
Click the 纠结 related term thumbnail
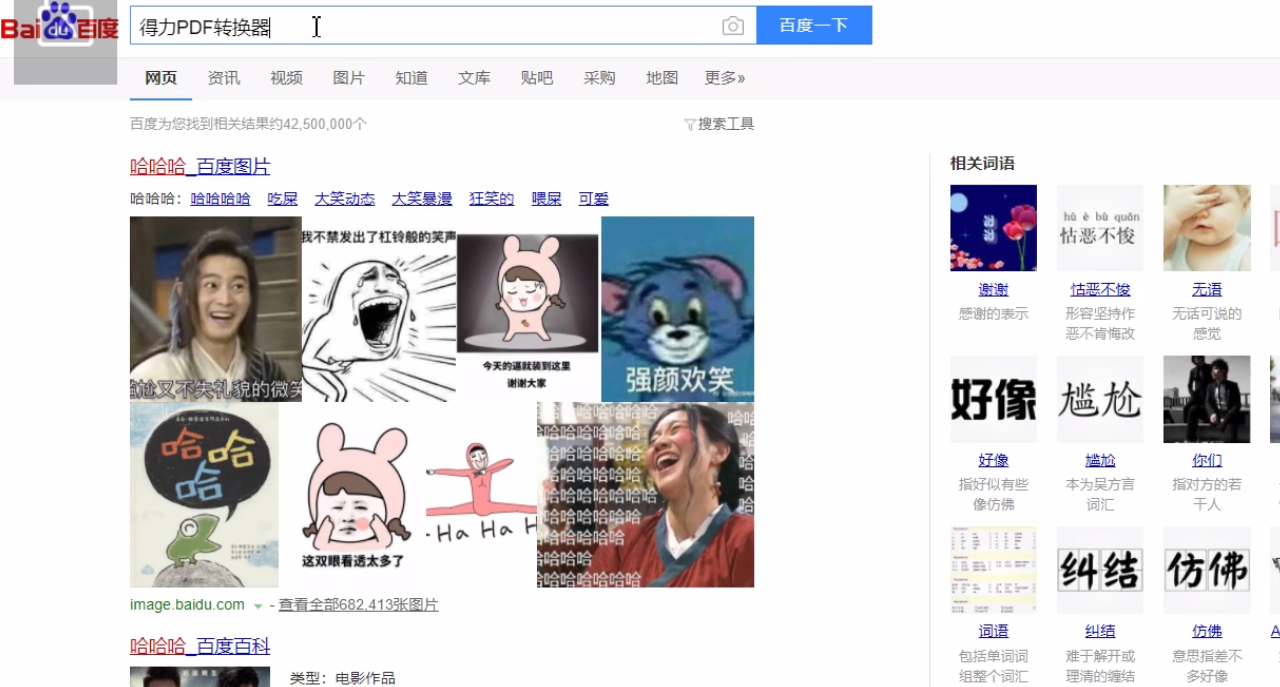1100,570
